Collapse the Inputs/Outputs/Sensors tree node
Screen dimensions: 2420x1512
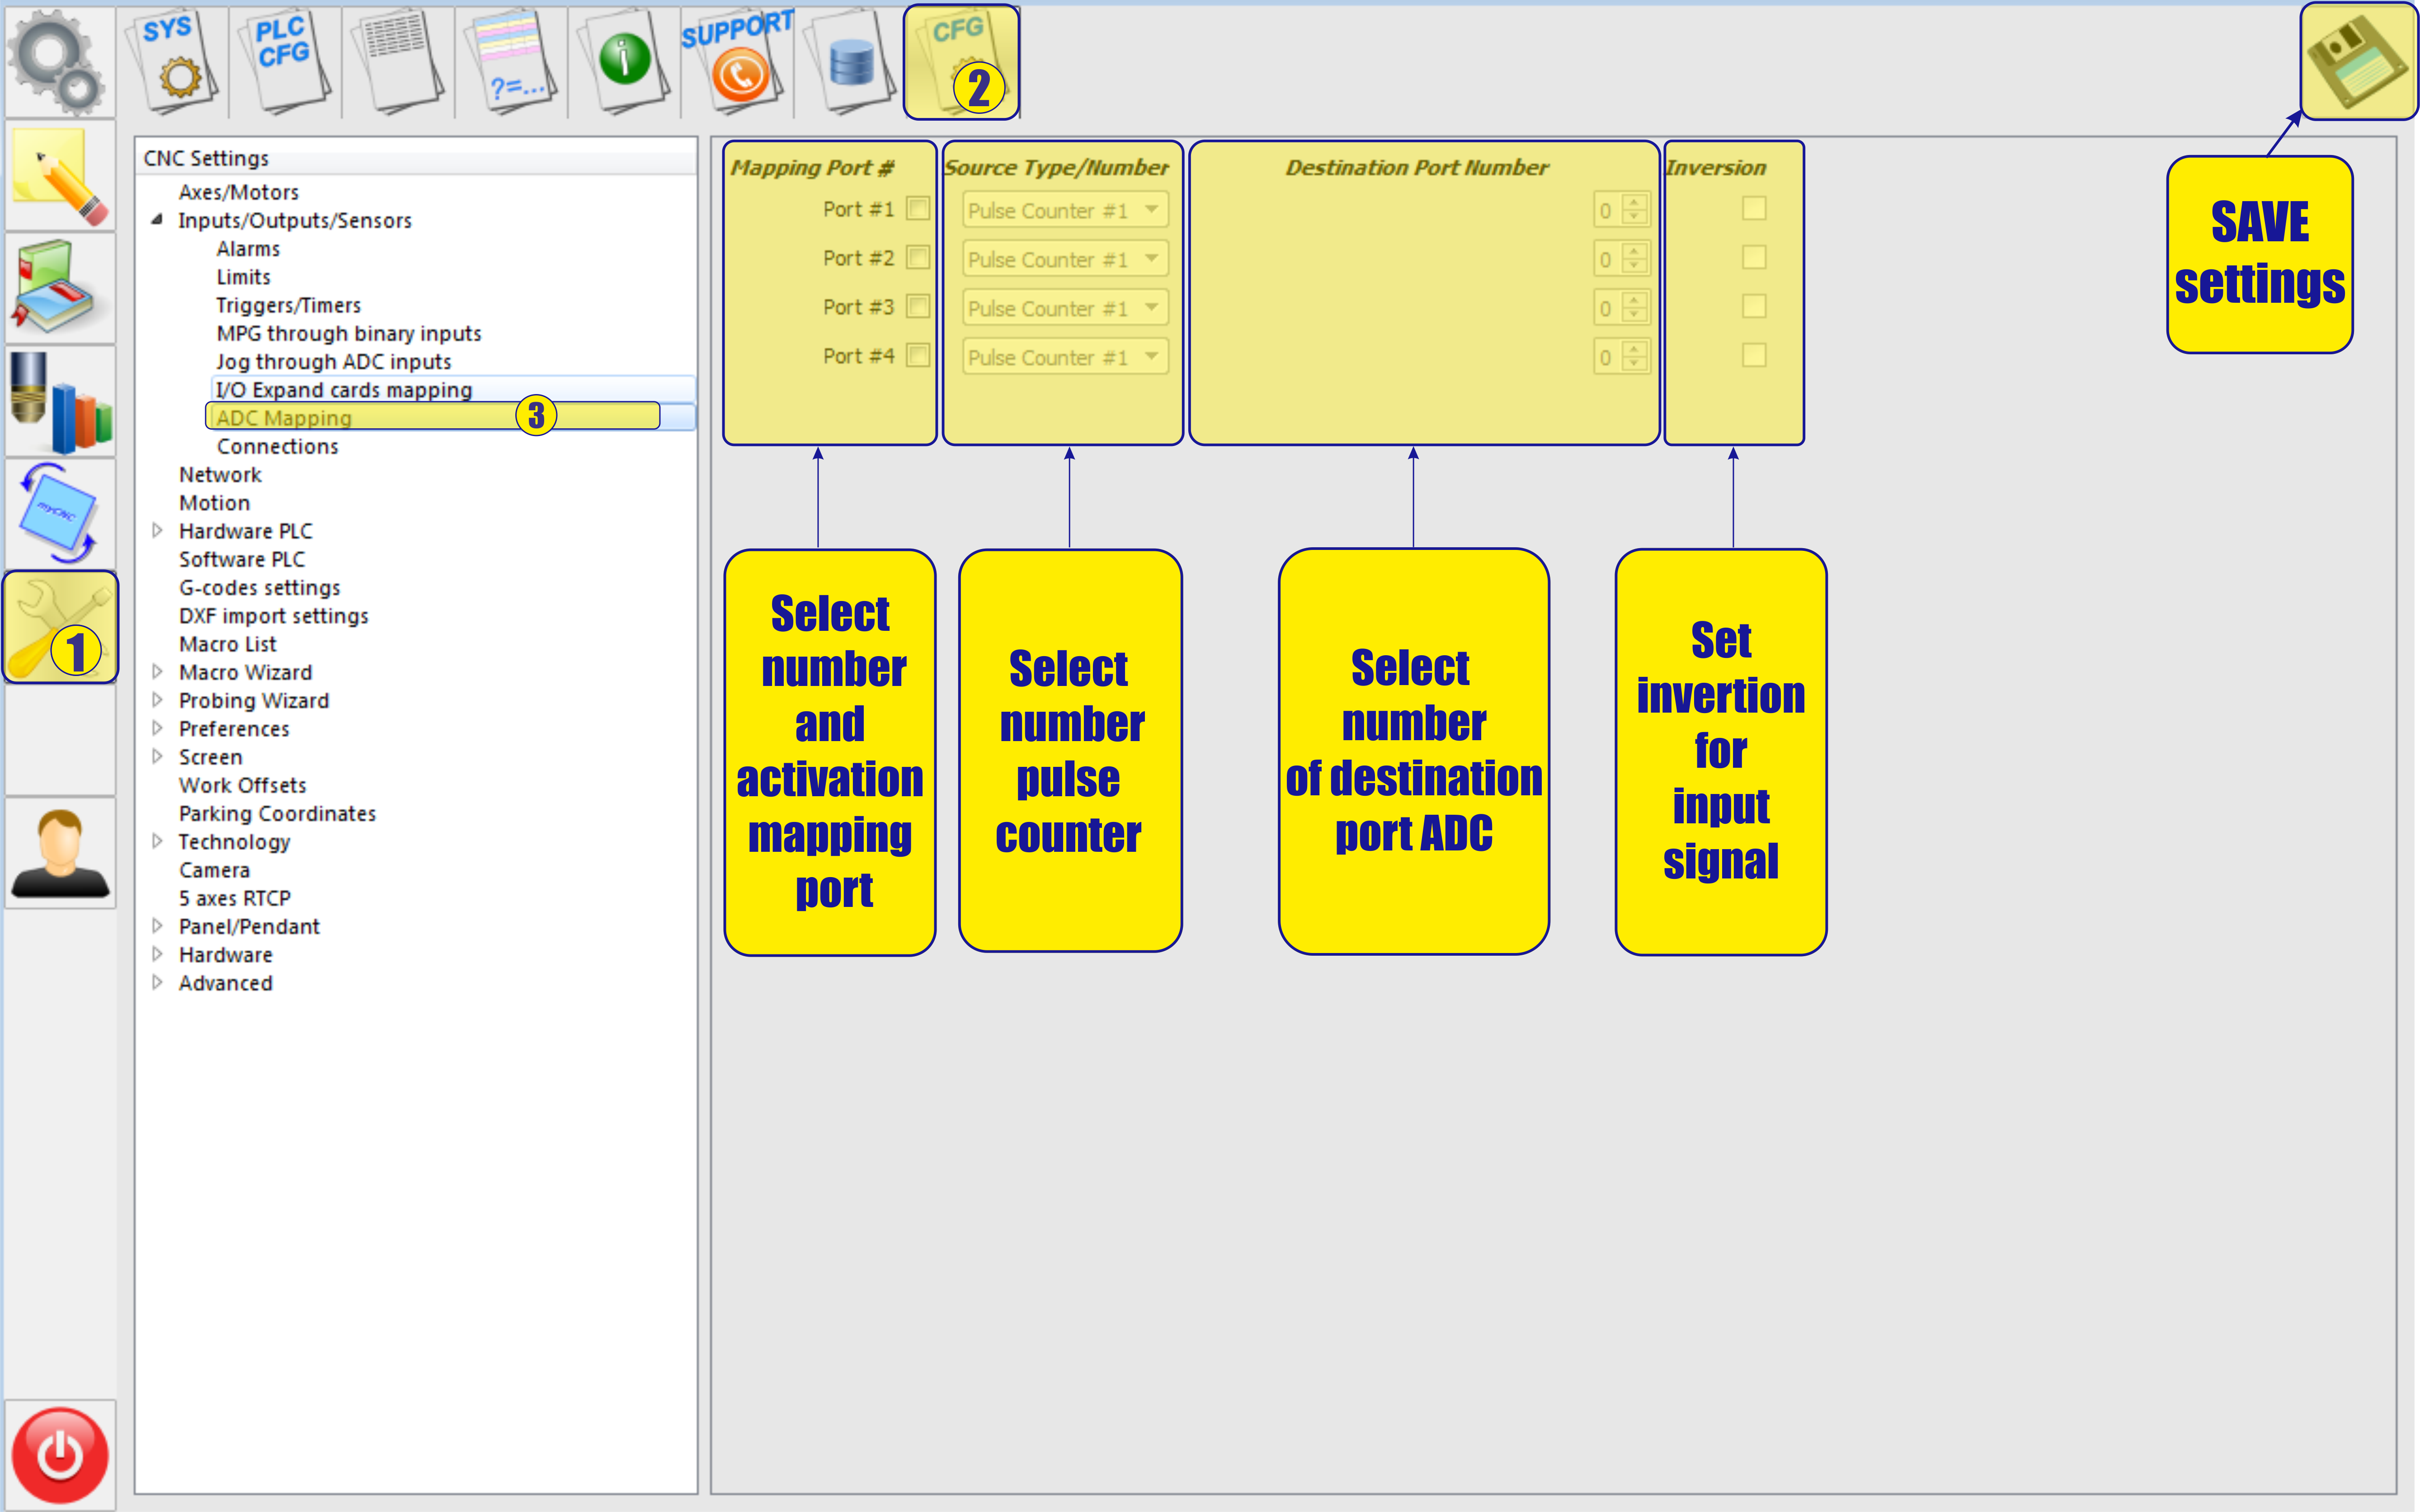pyautogui.click(x=157, y=220)
